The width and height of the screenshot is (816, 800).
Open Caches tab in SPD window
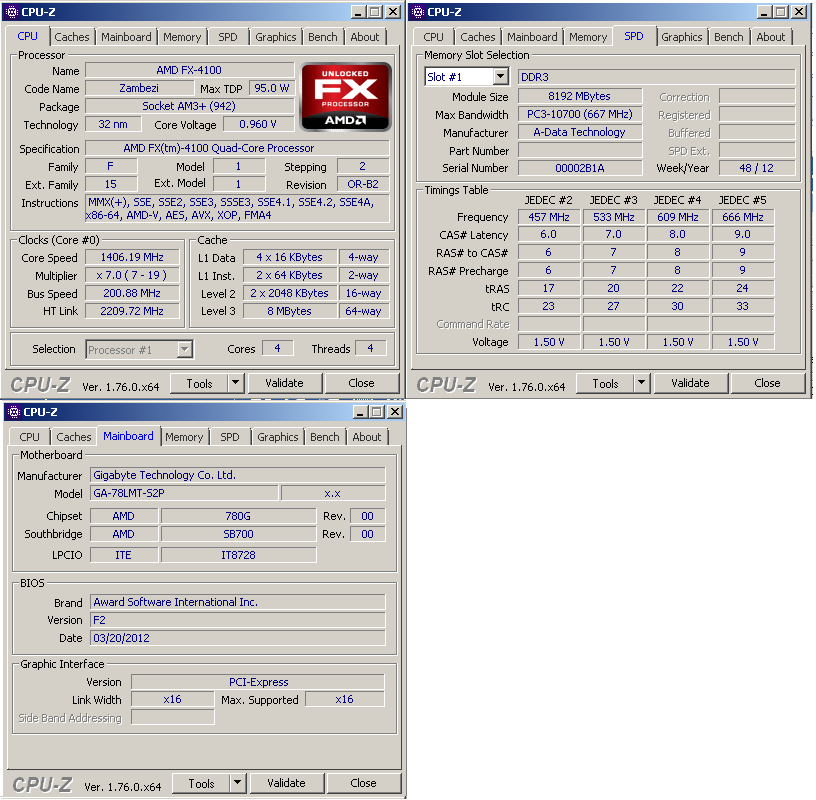click(x=478, y=37)
